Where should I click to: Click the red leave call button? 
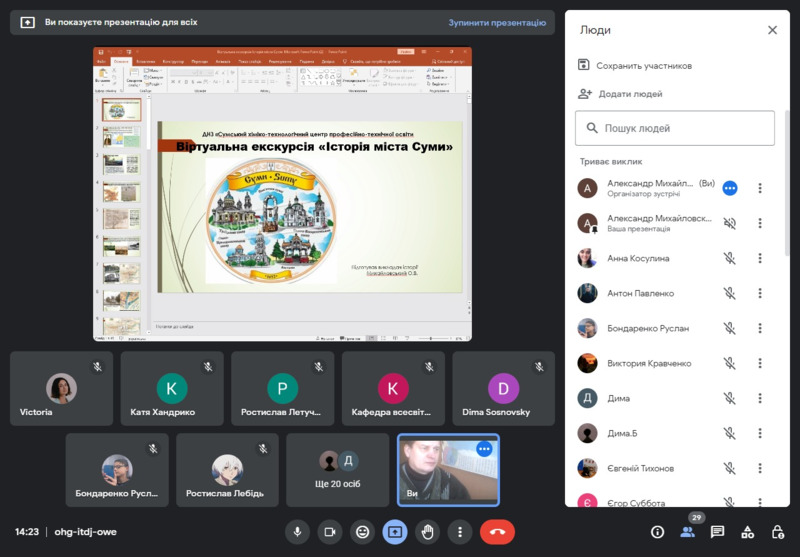pos(497,532)
